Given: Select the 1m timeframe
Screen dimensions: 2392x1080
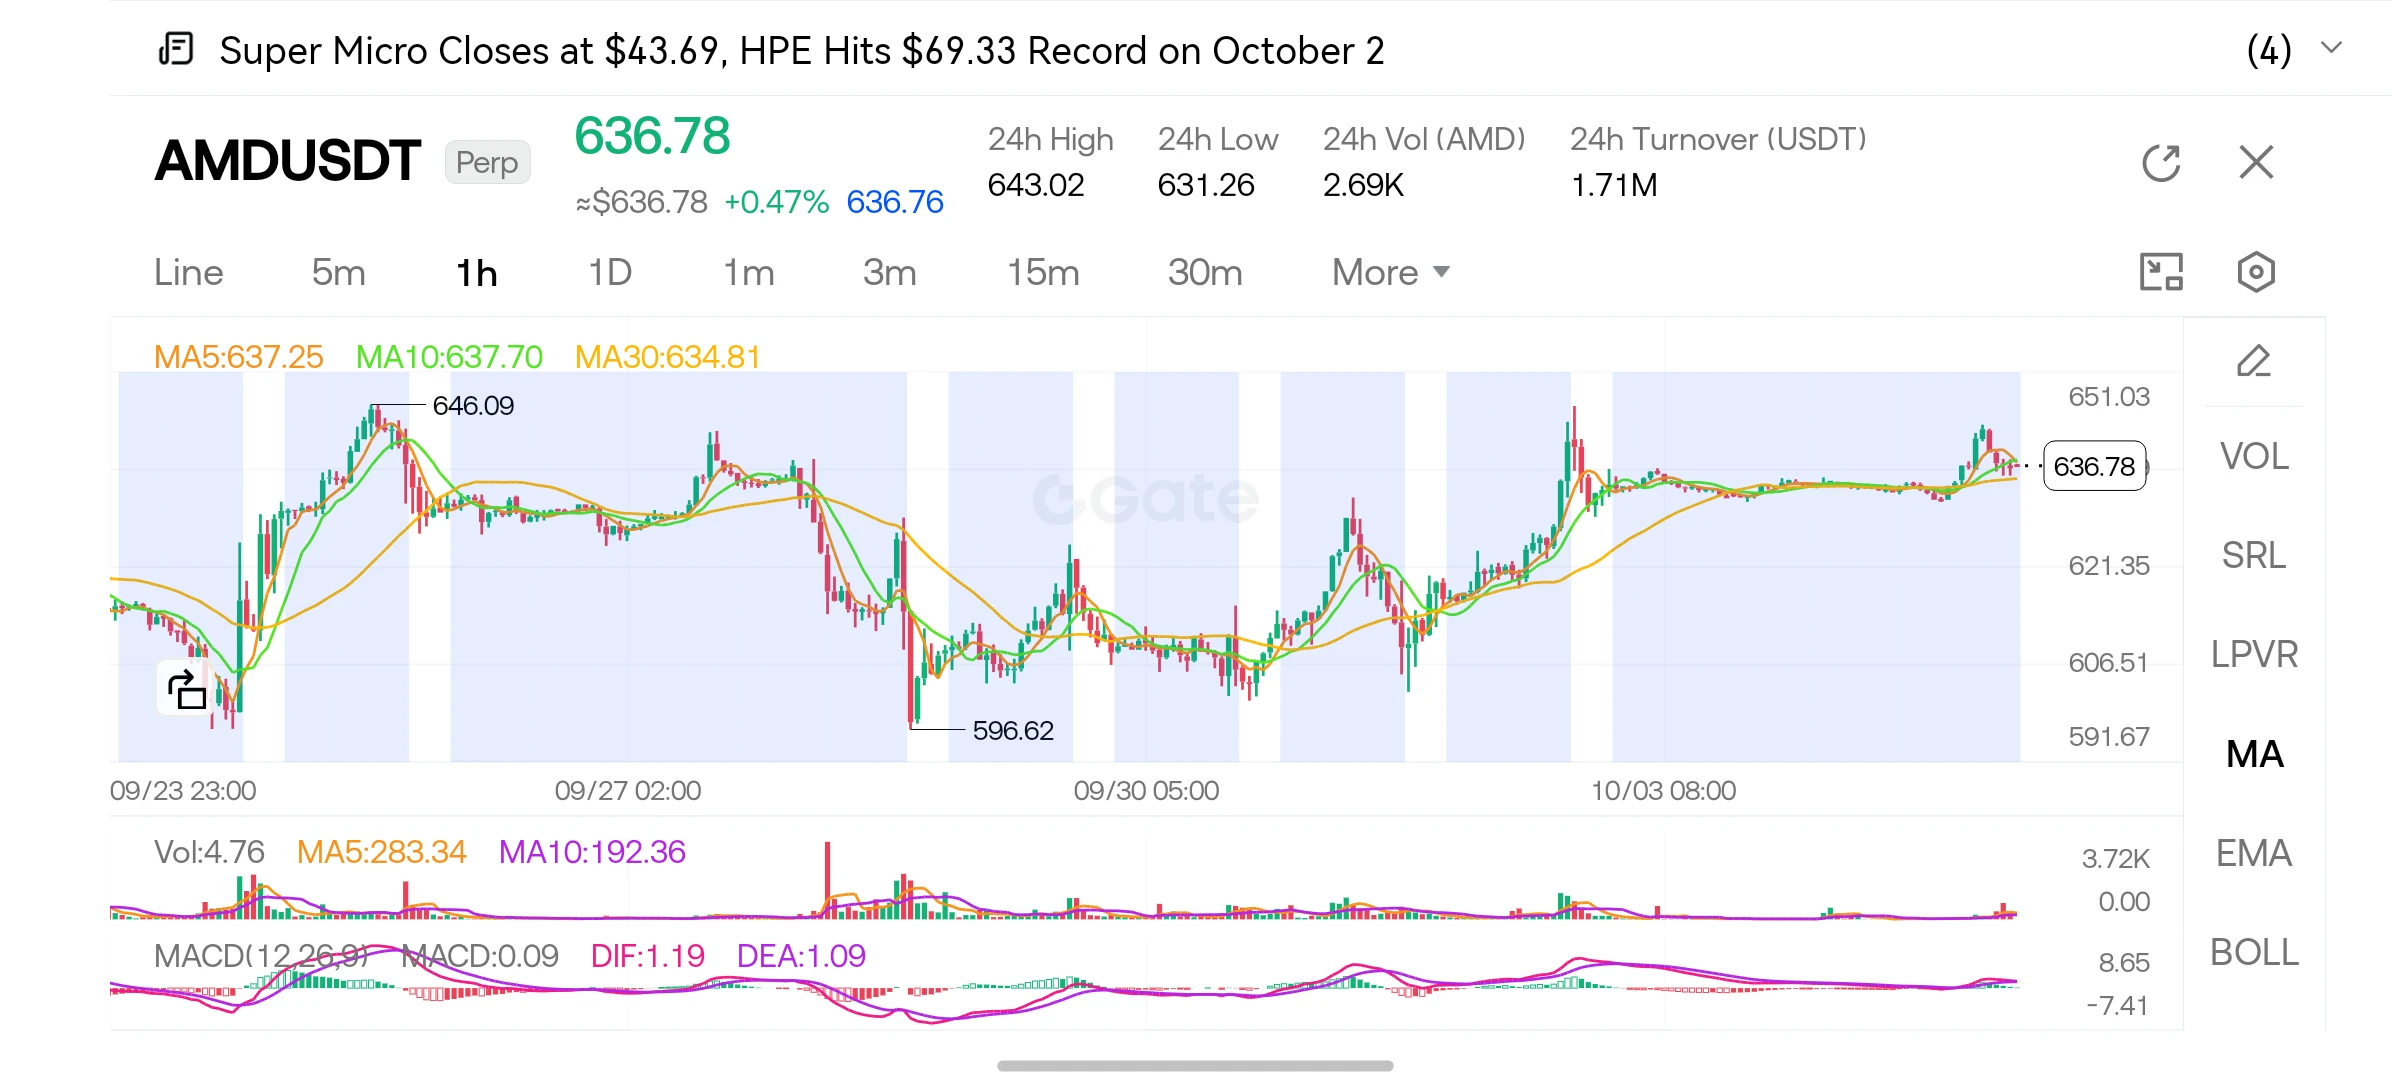Looking at the screenshot, I should tap(749, 273).
